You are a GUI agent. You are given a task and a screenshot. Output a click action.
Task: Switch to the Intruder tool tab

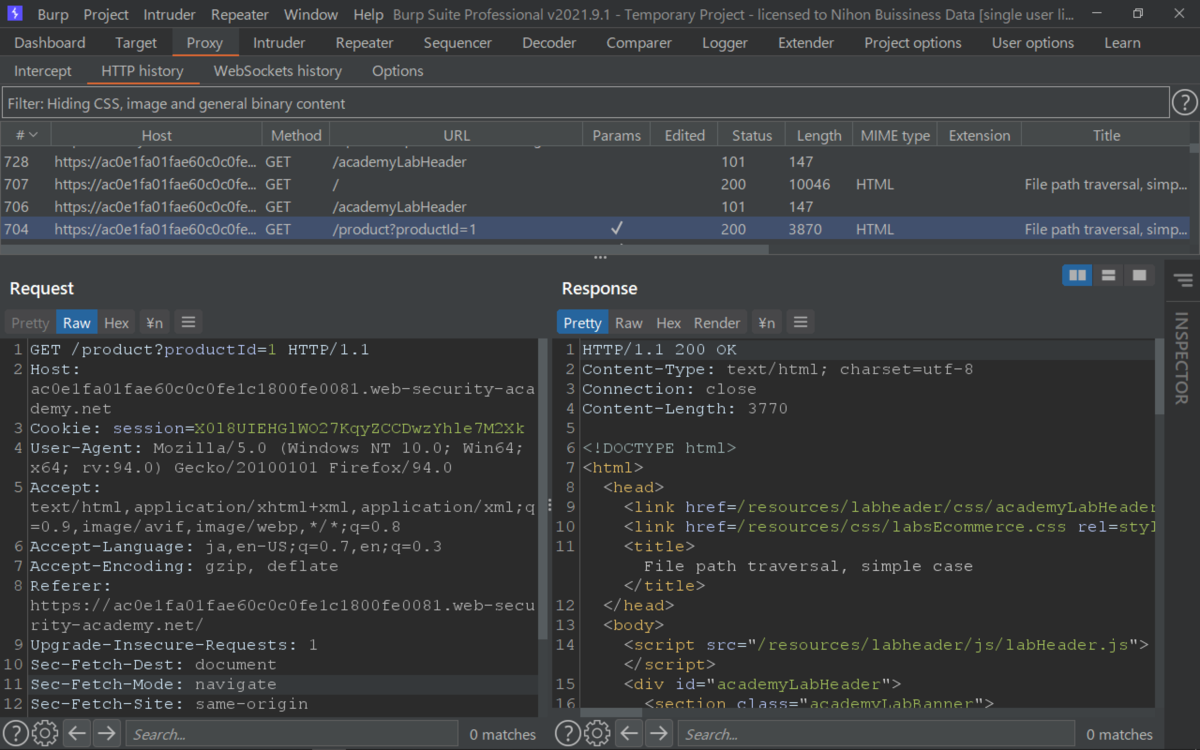tap(279, 43)
